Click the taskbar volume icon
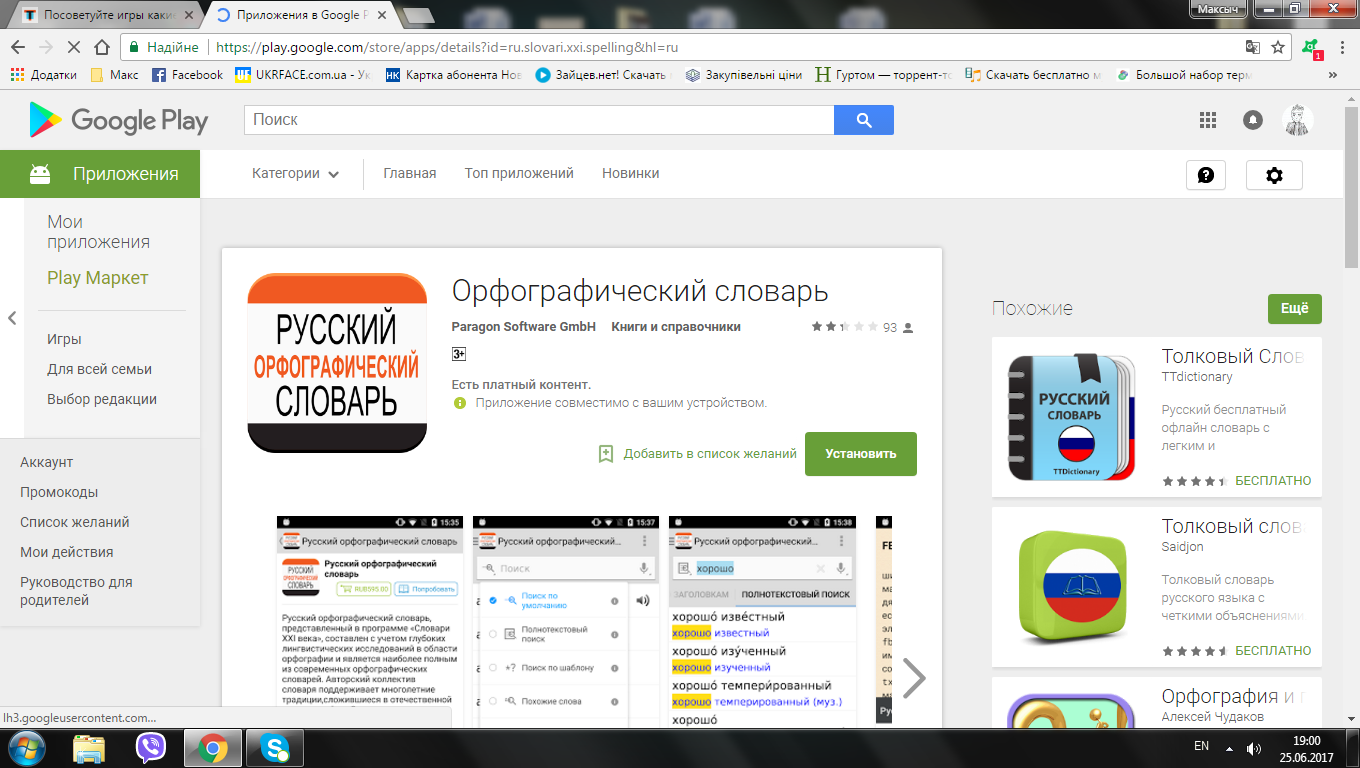Screen dimensions: 1360x768 click(1254, 748)
